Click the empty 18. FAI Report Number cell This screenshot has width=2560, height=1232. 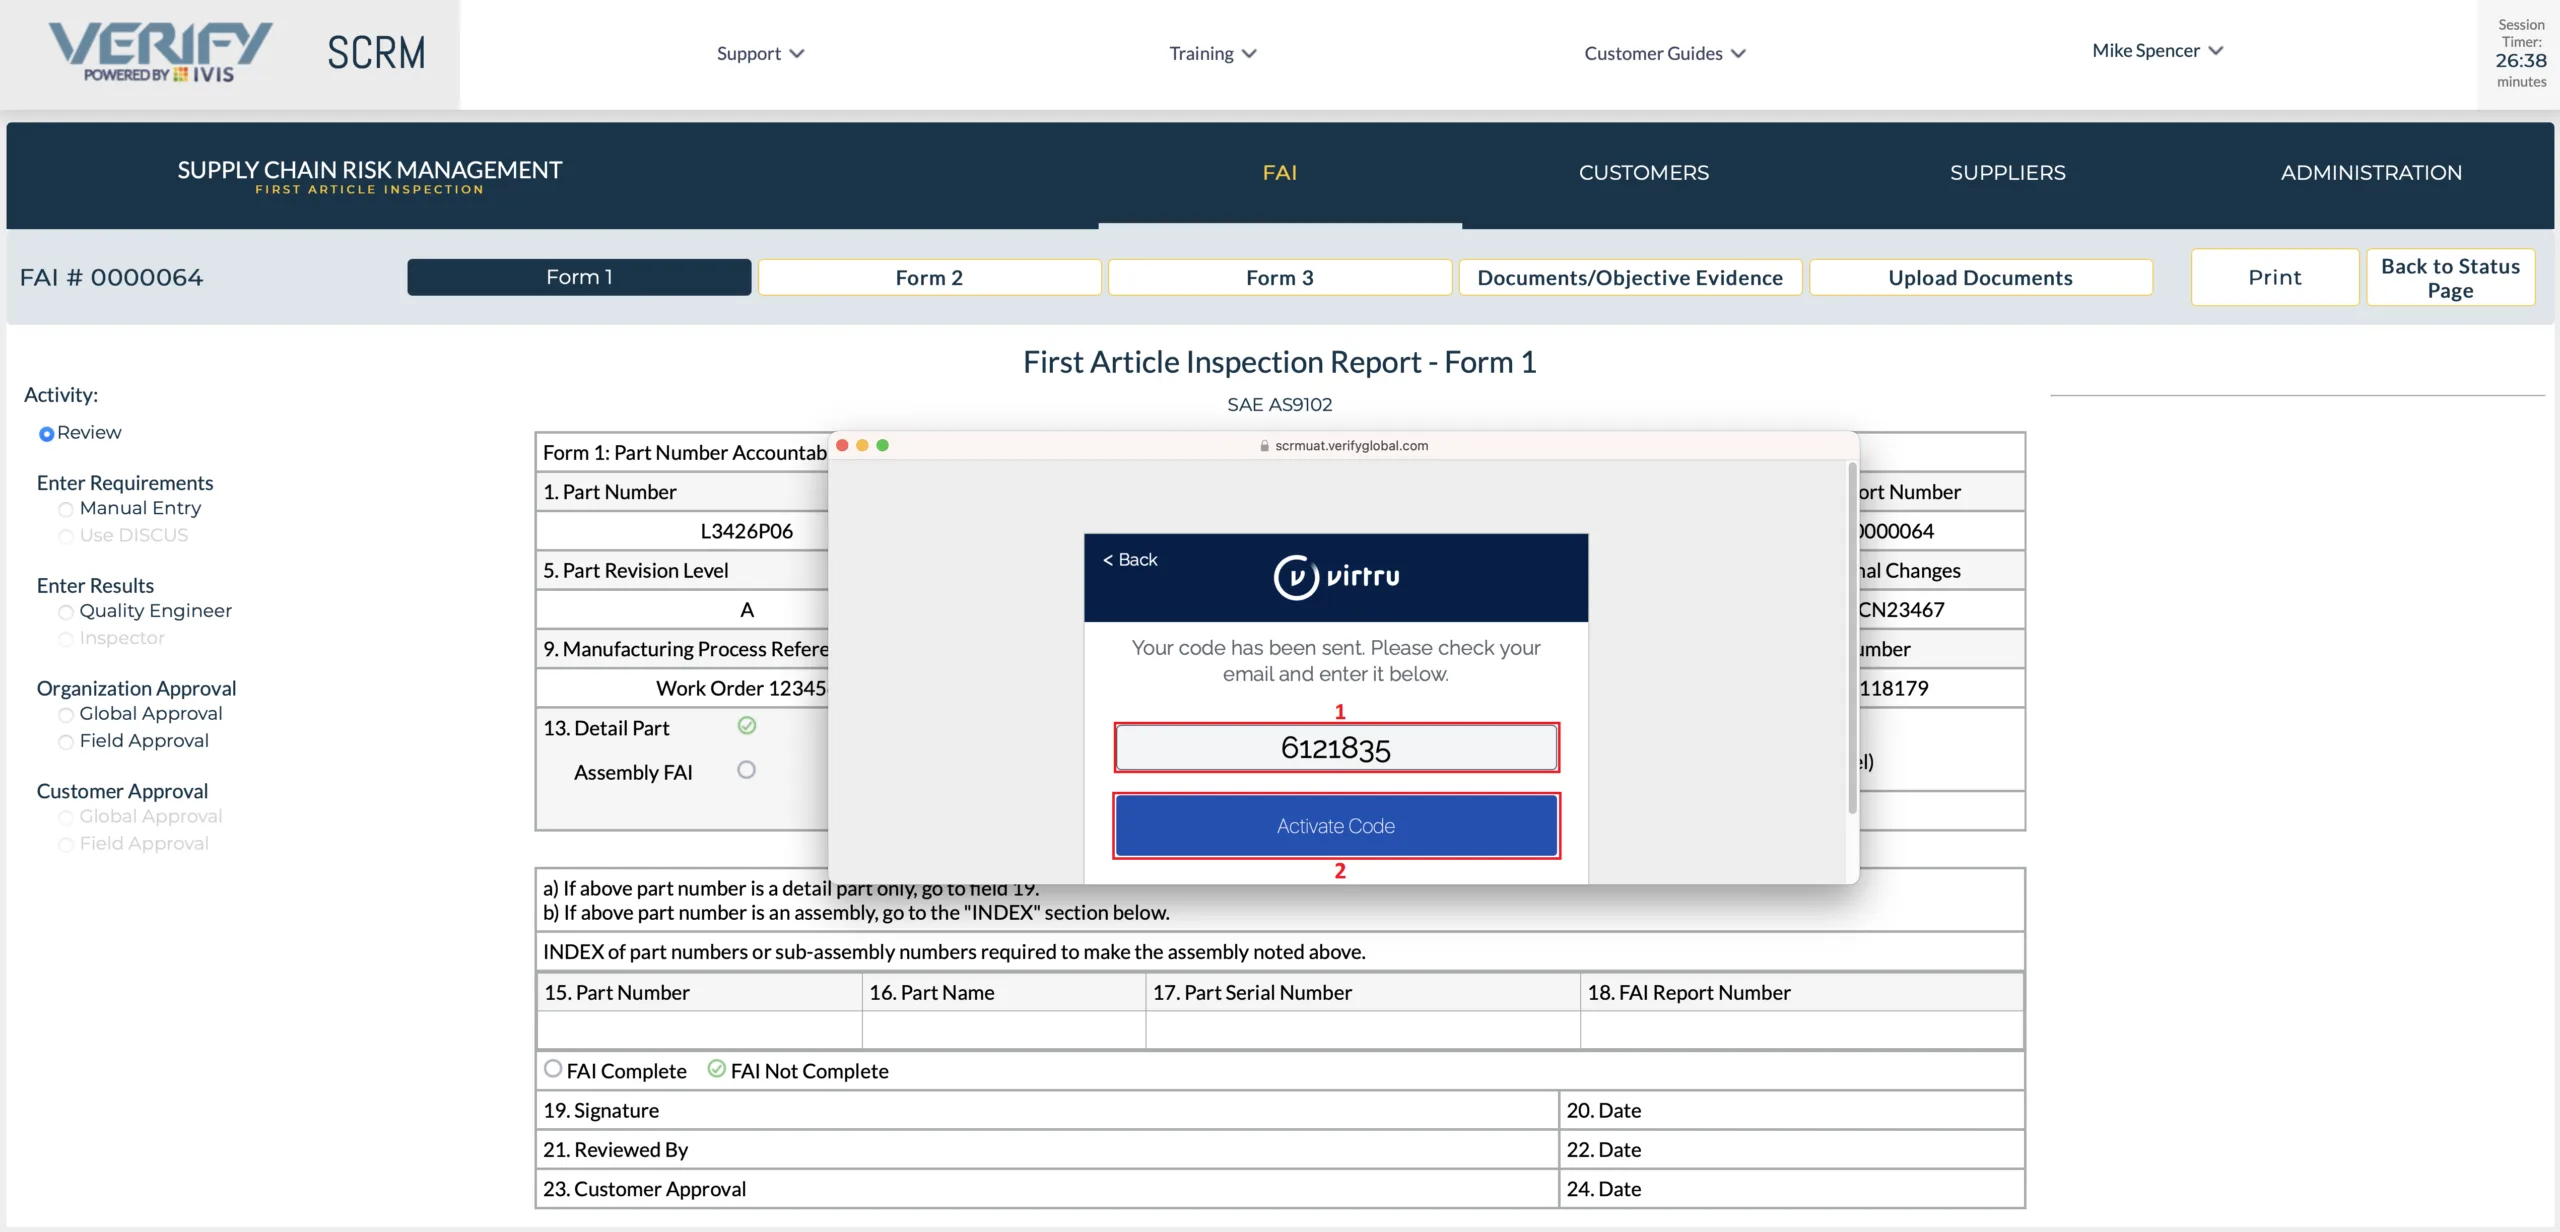coord(1802,1029)
